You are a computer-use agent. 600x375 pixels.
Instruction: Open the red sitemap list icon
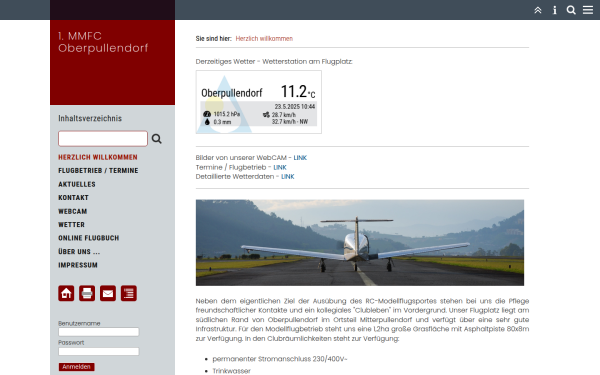tap(129, 293)
